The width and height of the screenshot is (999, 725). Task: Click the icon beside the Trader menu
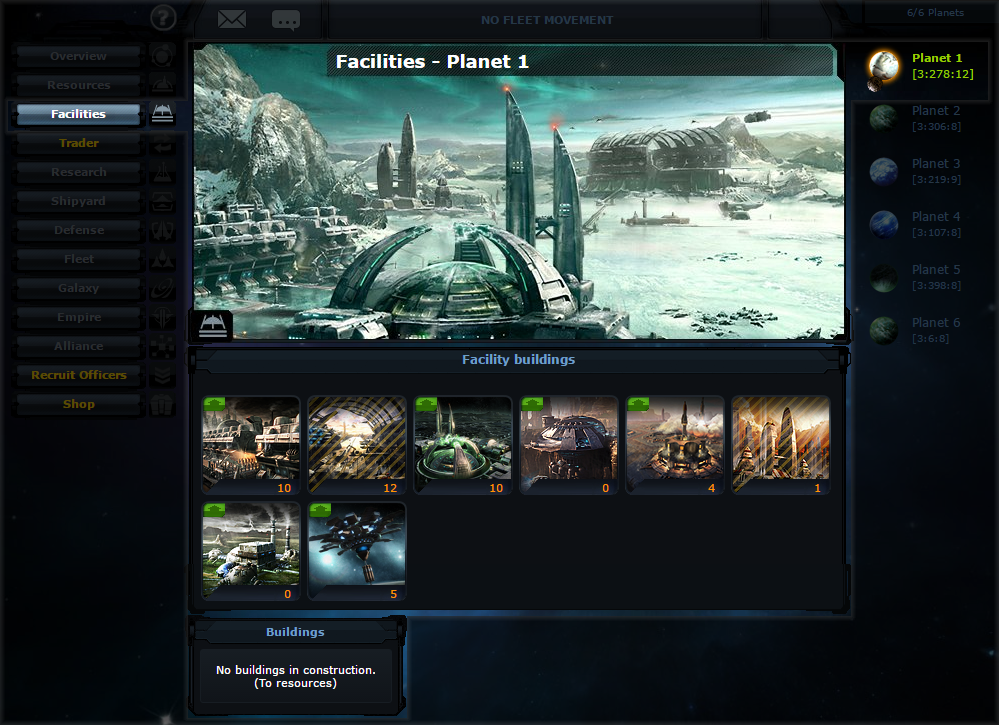point(162,143)
